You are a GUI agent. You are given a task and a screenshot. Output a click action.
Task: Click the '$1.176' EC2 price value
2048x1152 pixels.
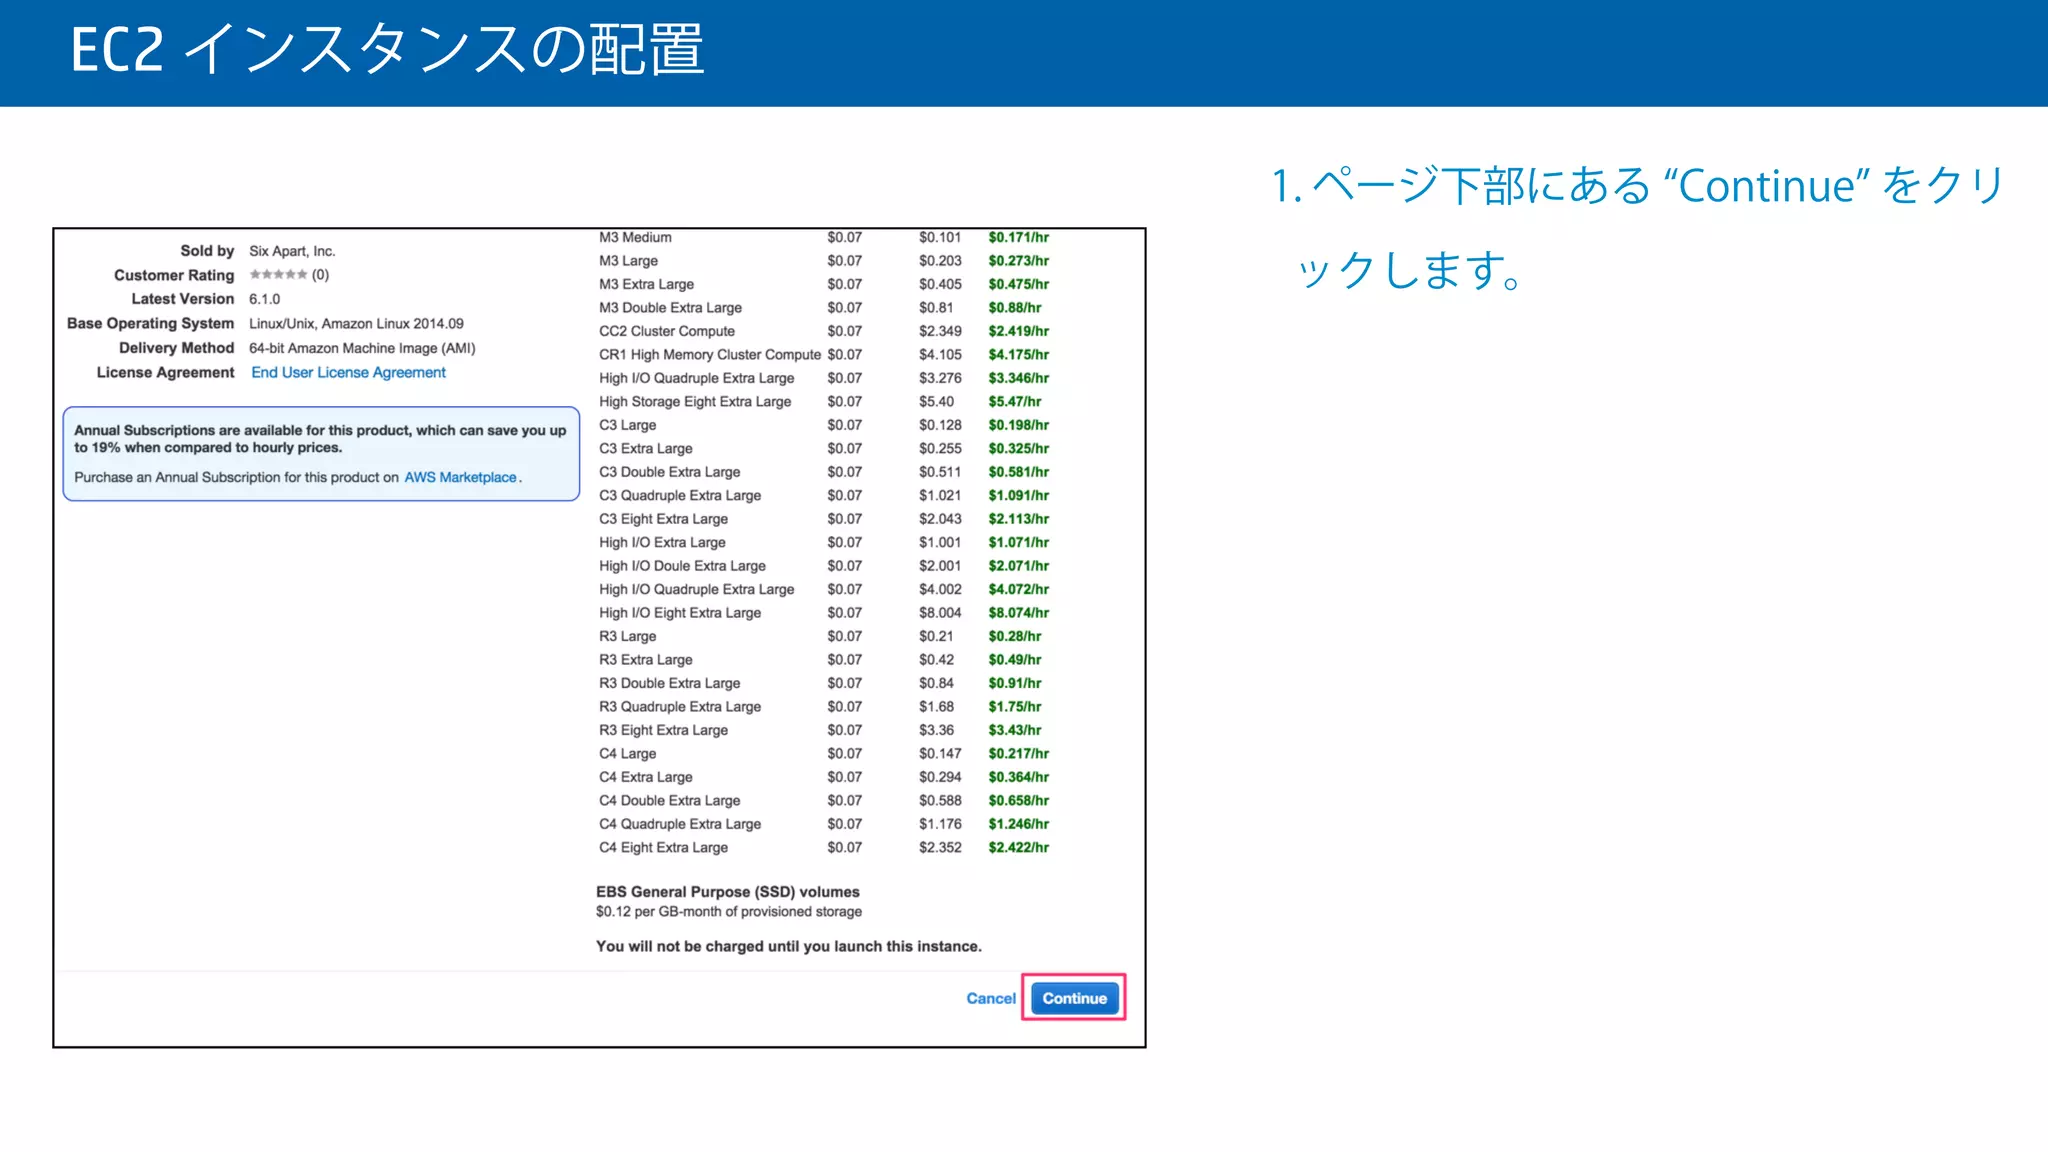tap(940, 825)
